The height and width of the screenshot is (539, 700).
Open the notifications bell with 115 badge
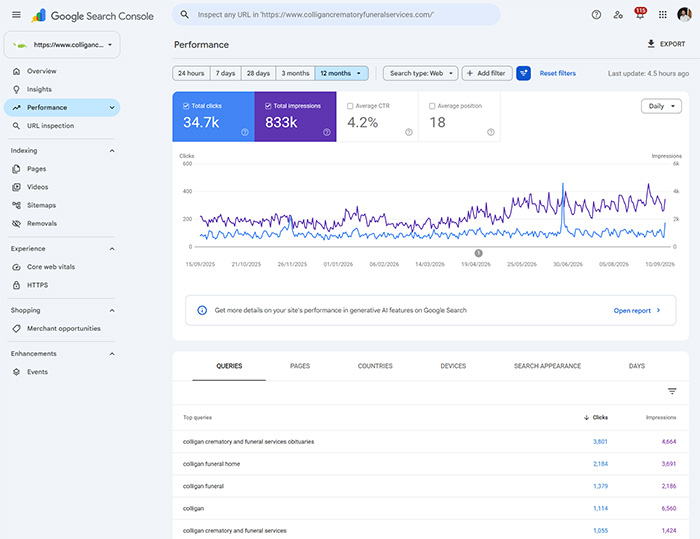640,14
